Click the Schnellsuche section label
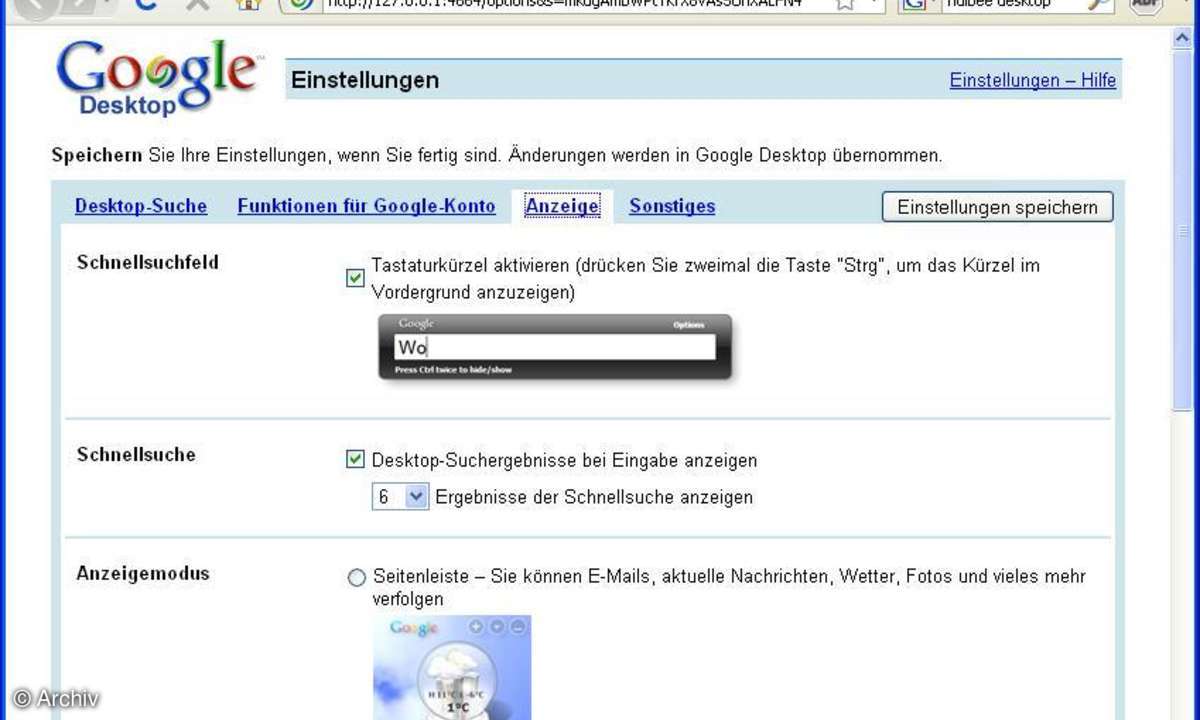The width and height of the screenshot is (1200, 720). pos(136,454)
